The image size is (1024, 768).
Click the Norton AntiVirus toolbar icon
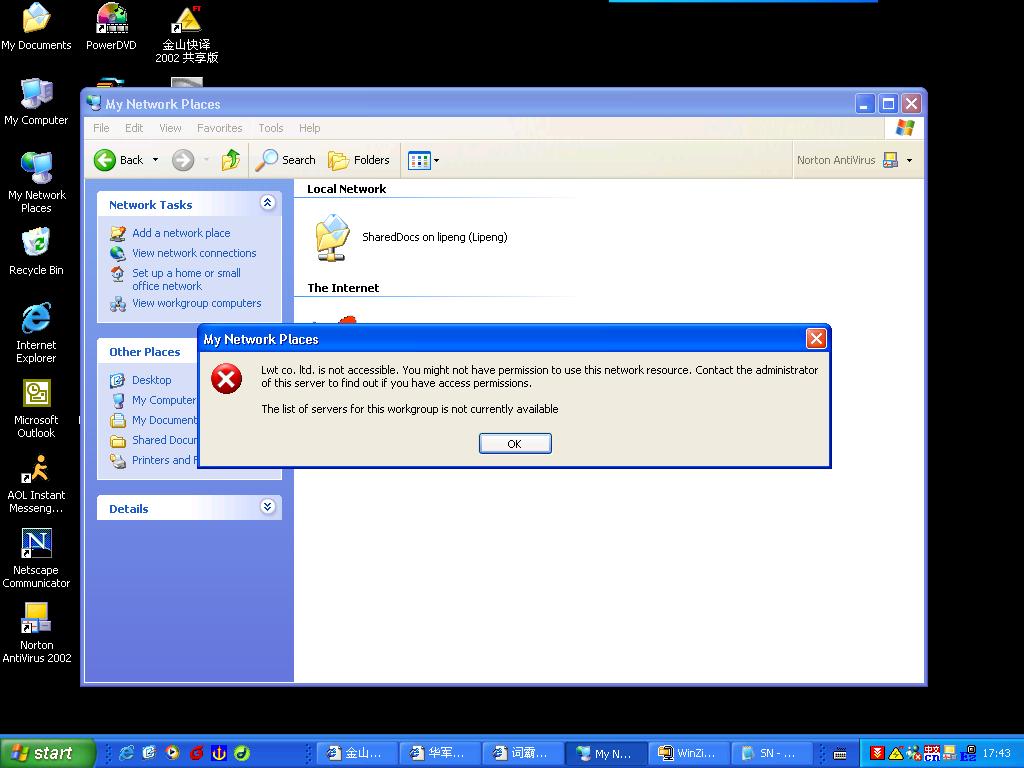890,160
